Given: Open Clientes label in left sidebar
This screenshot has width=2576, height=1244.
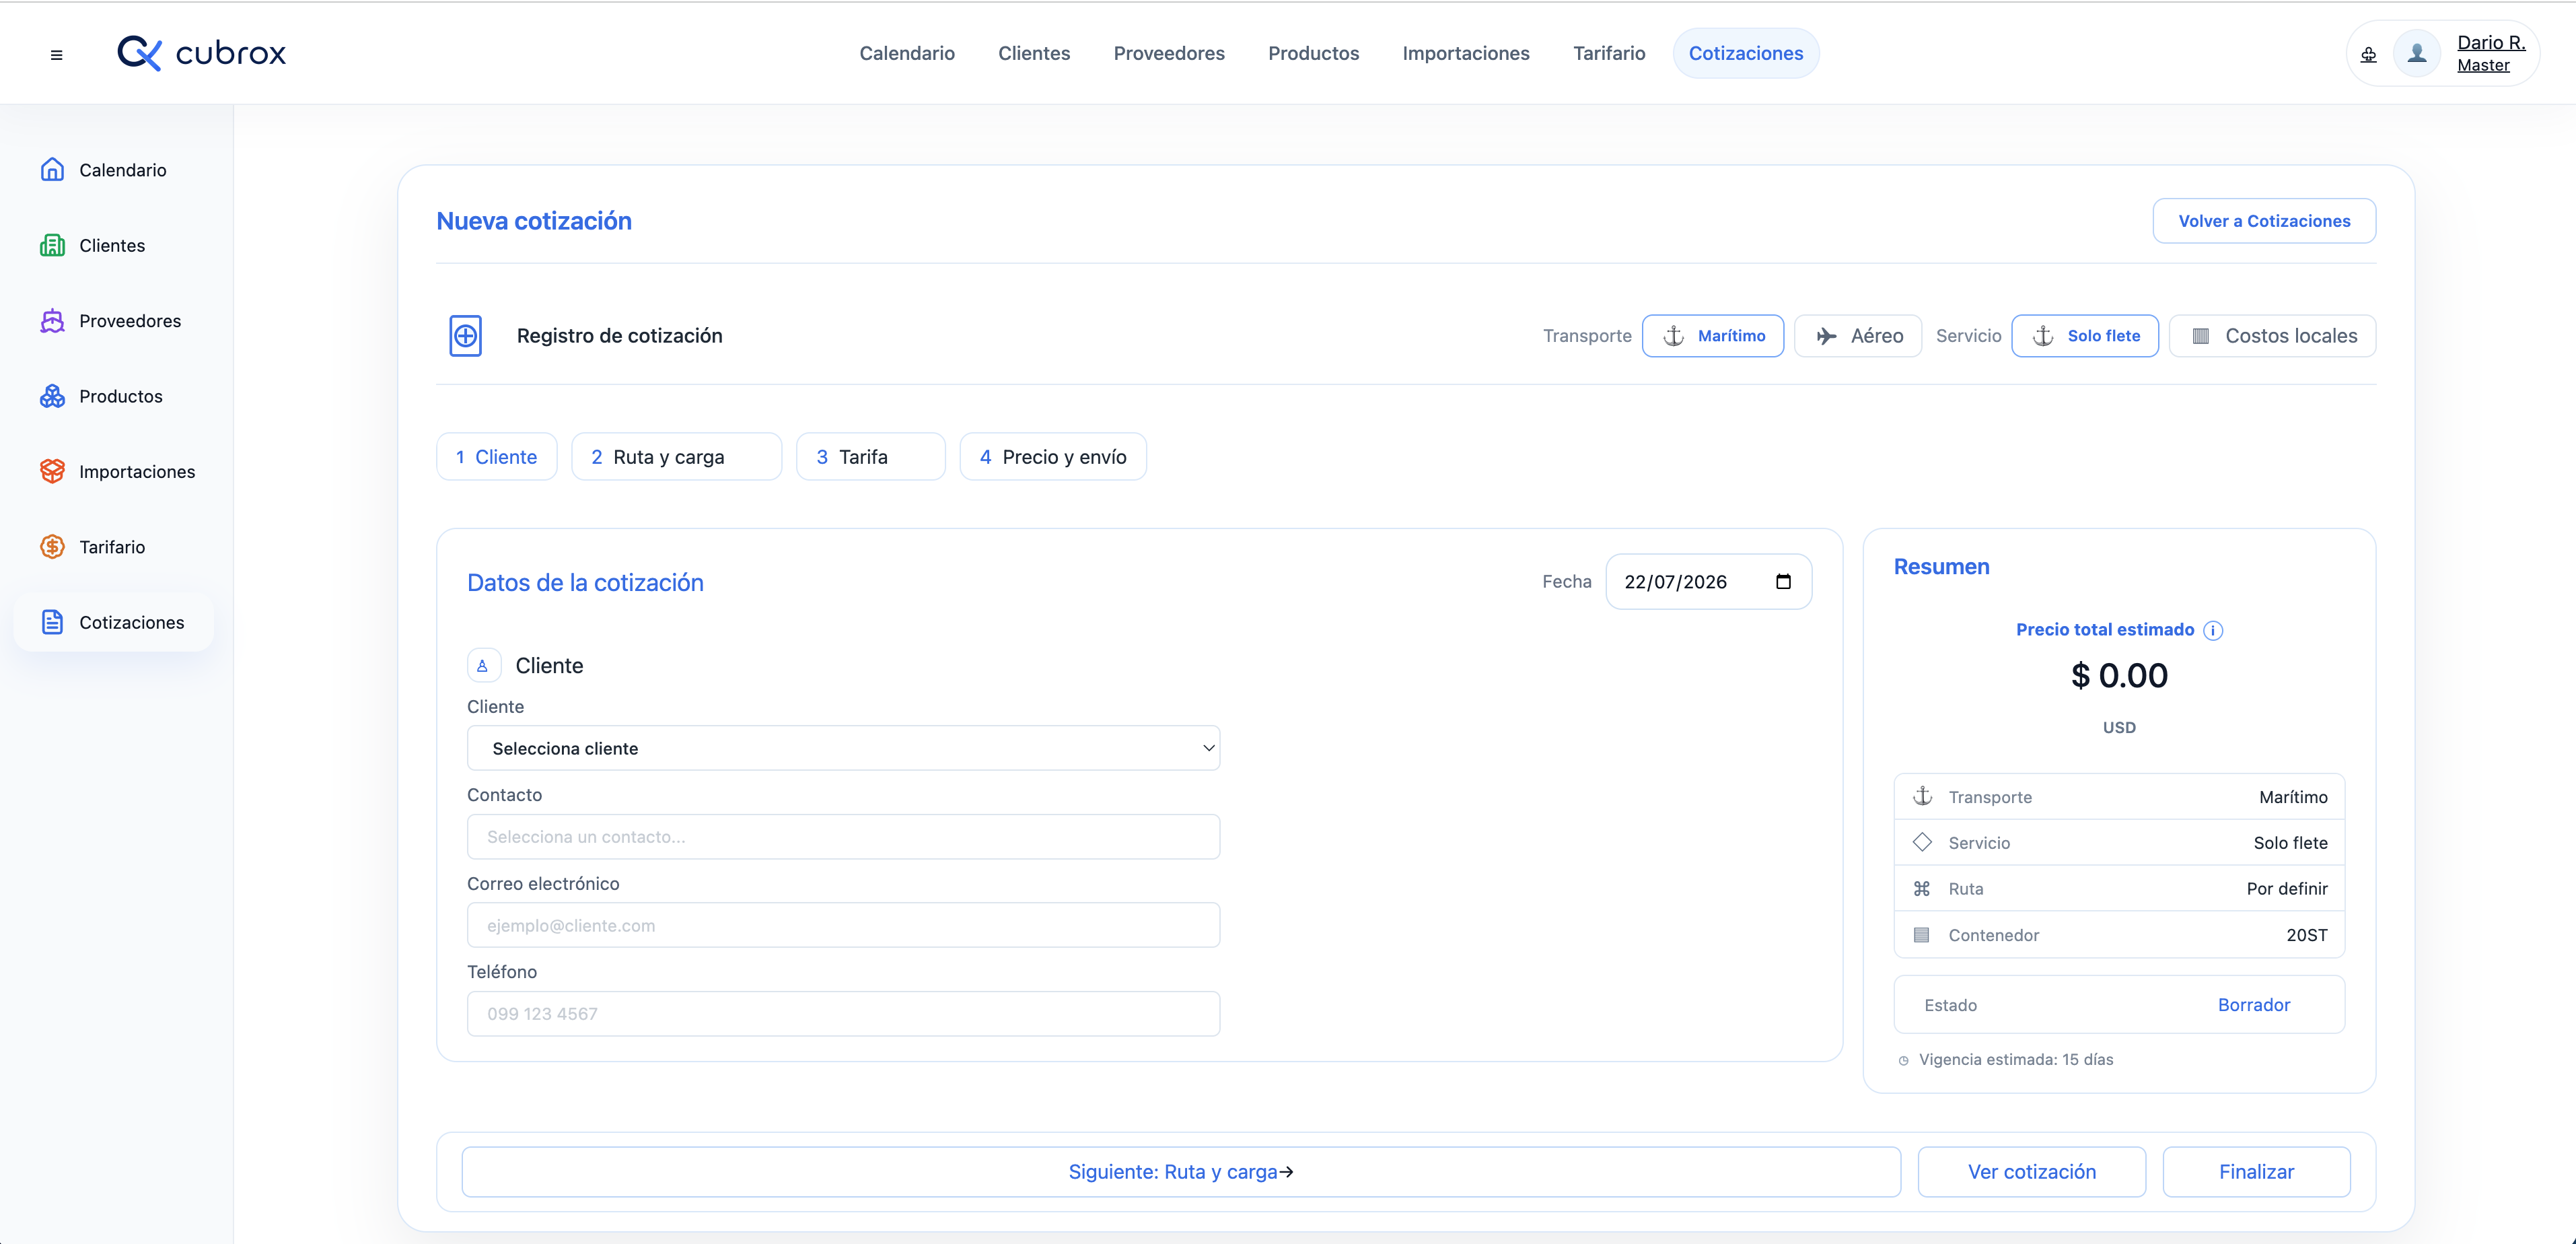Looking at the screenshot, I should point(112,245).
